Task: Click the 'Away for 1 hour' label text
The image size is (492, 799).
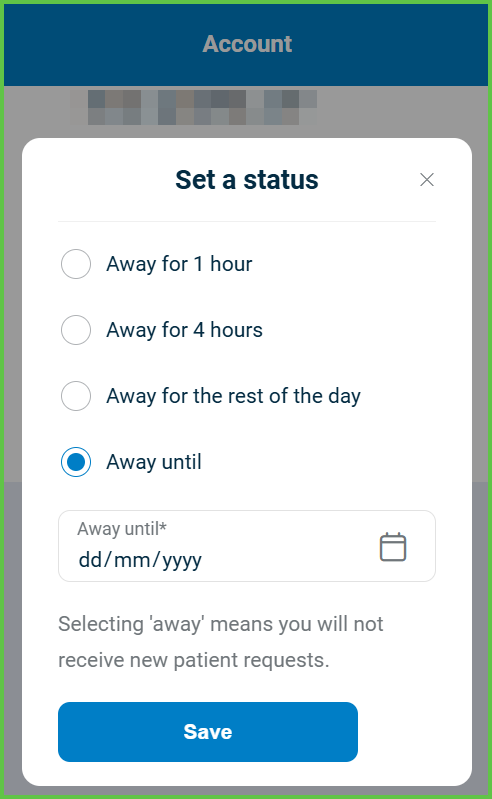Action: [179, 264]
